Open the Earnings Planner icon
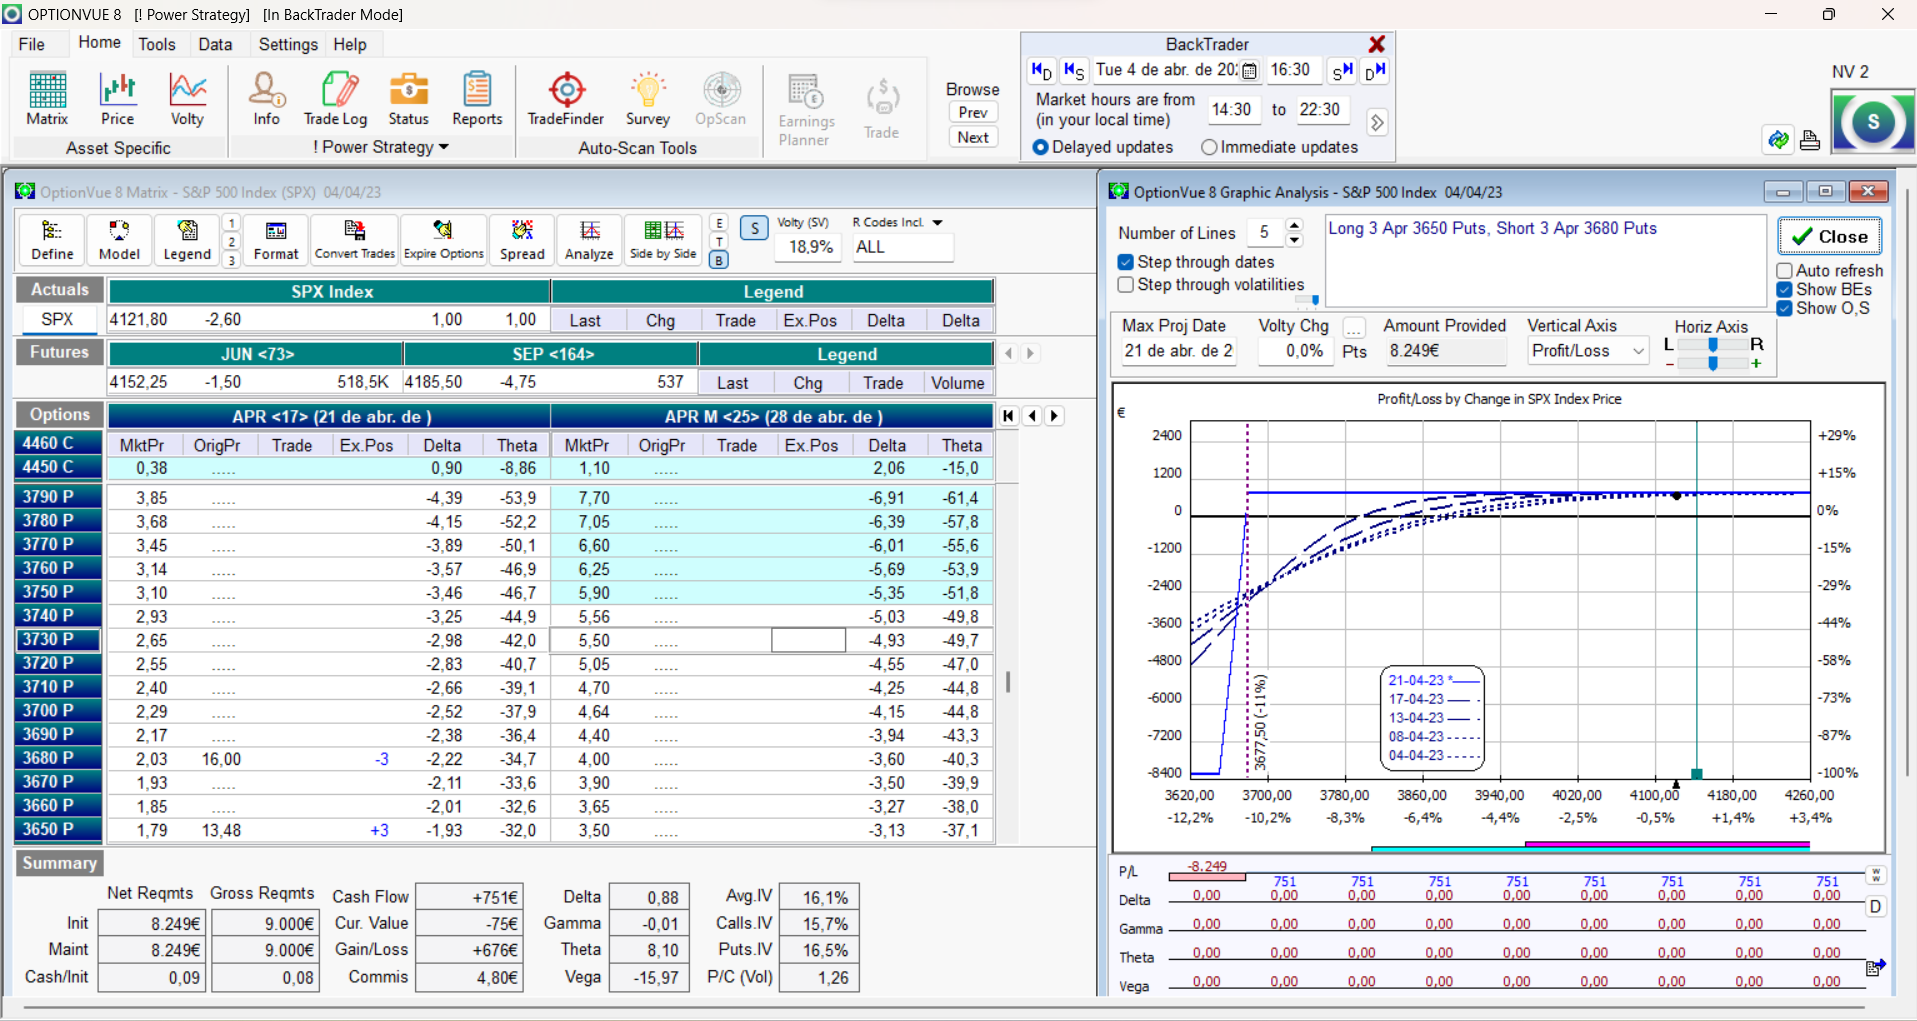The height and width of the screenshot is (1021, 1917). pos(806,109)
